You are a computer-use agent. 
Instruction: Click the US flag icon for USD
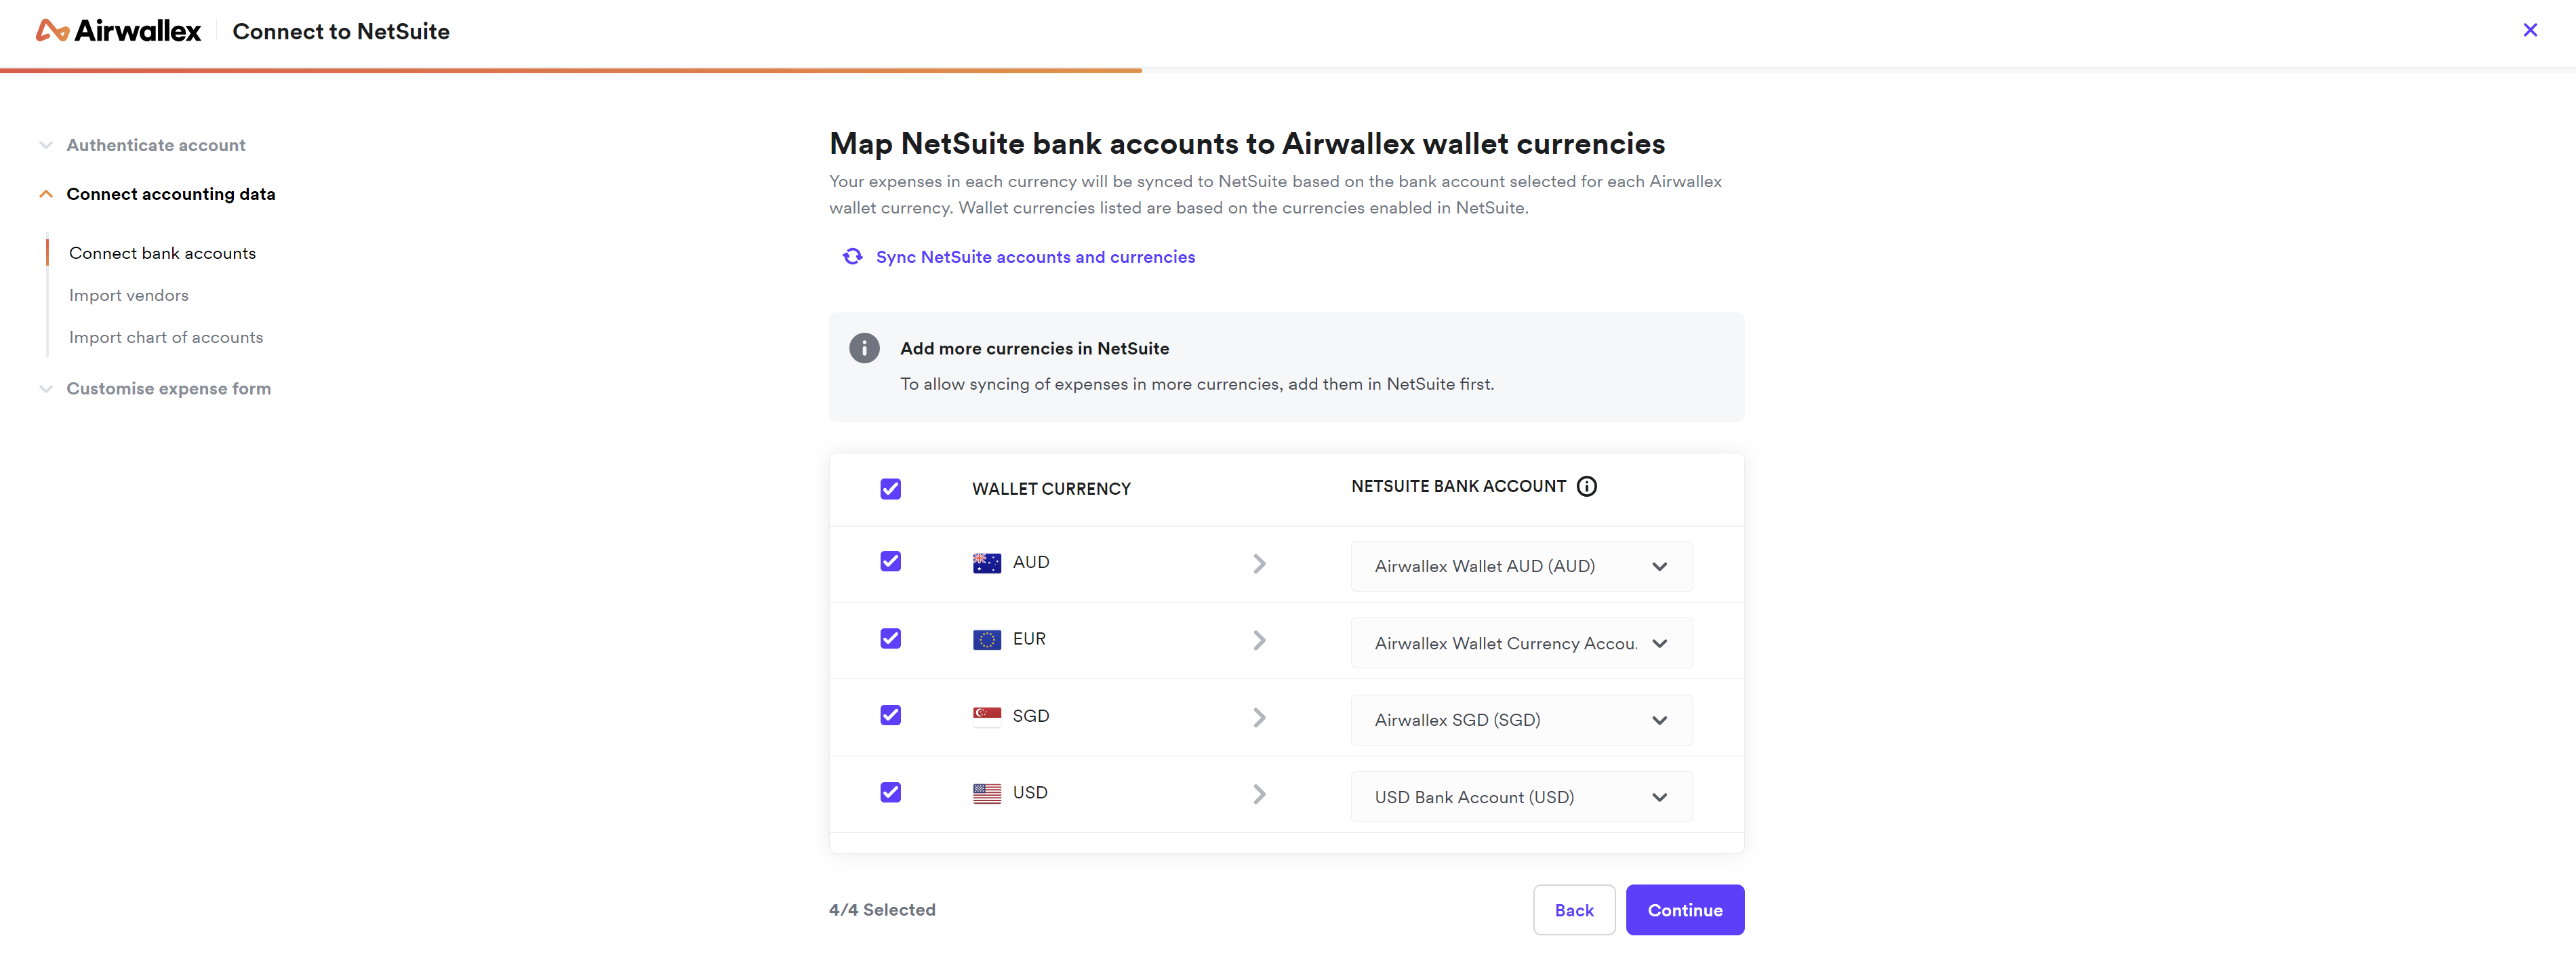tap(986, 793)
